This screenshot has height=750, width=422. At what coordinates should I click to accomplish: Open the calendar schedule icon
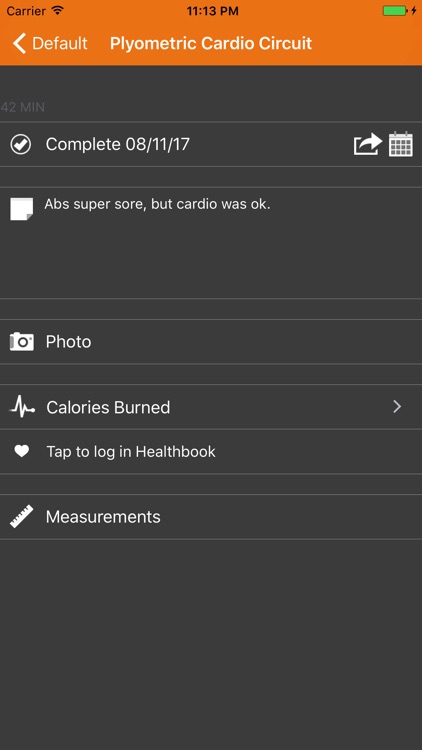coord(401,144)
